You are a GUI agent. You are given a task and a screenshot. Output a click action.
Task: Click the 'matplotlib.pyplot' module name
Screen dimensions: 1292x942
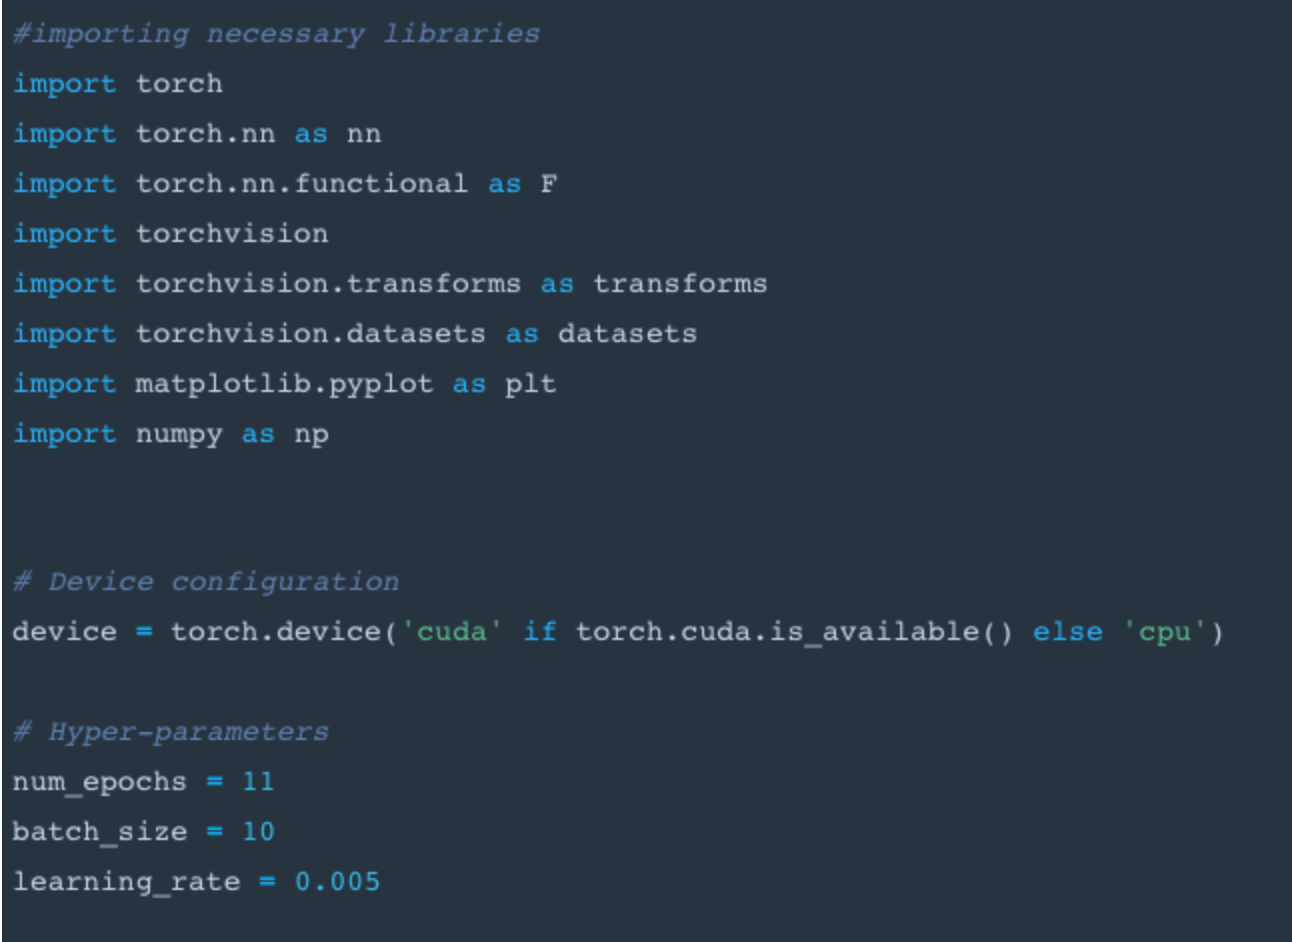[x=284, y=384]
